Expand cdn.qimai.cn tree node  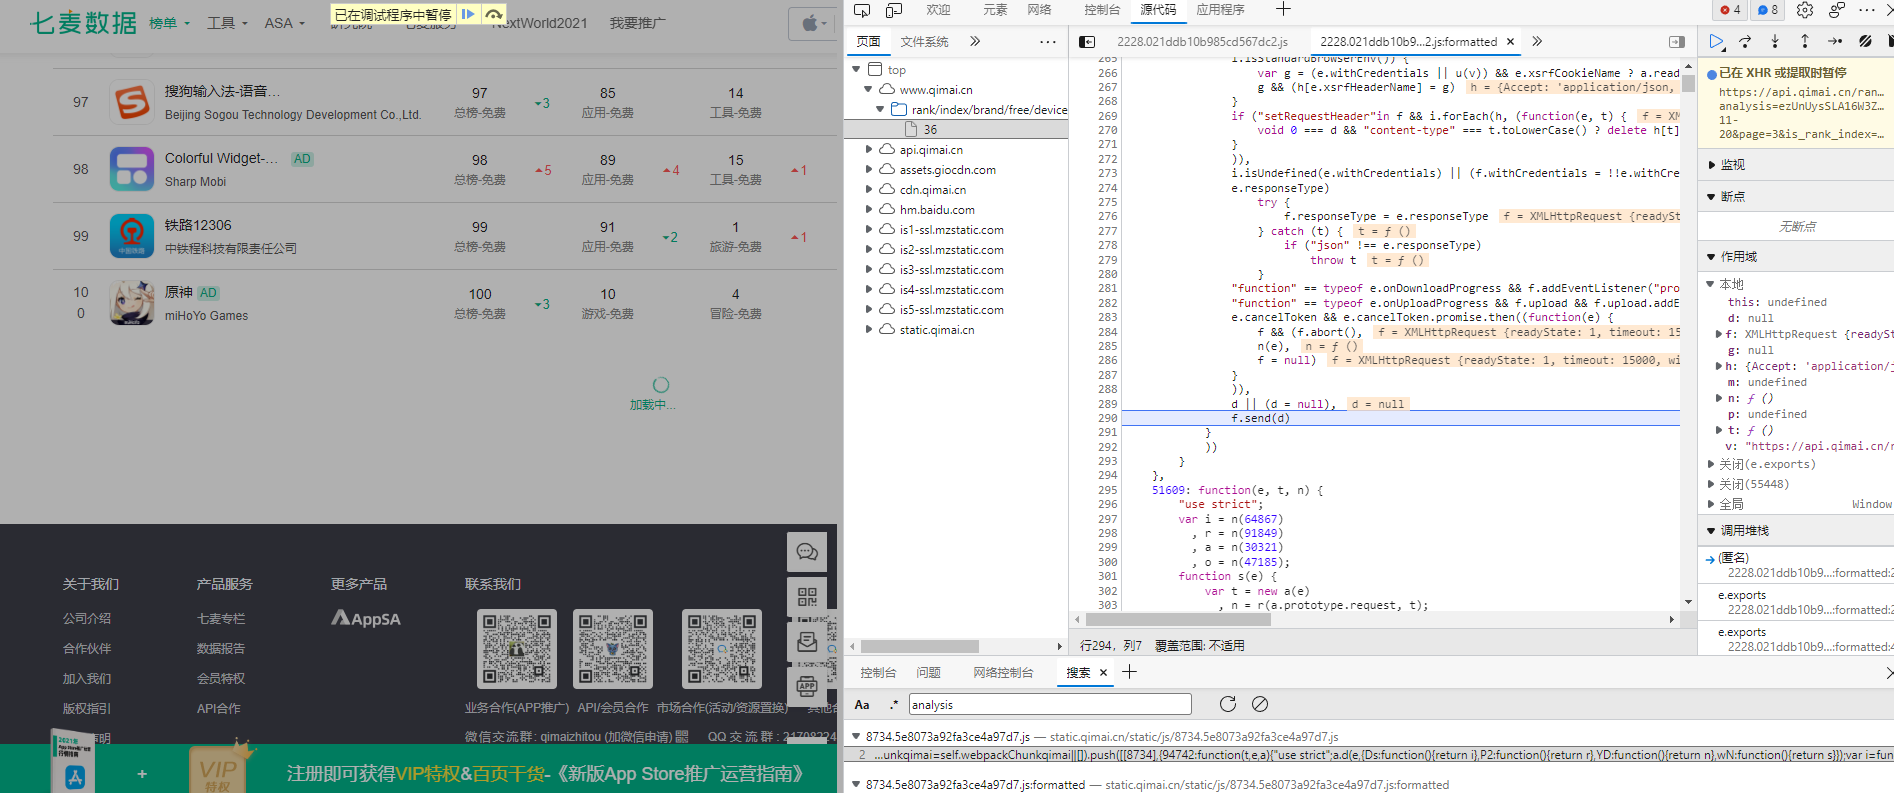pos(868,189)
